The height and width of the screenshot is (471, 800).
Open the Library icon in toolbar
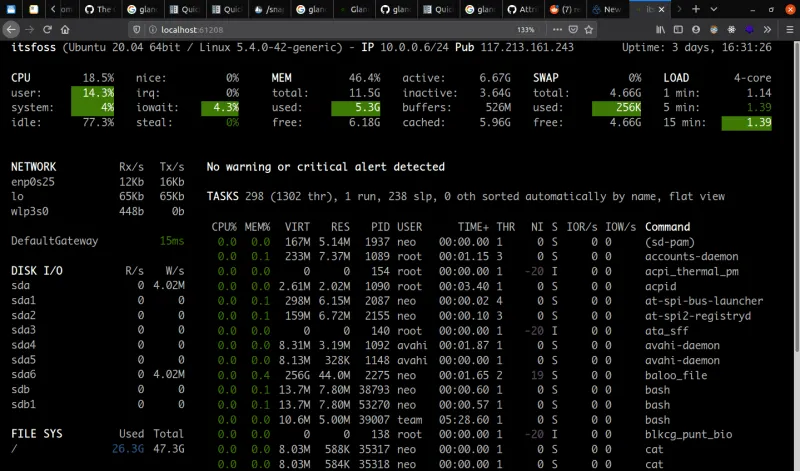coord(659,30)
